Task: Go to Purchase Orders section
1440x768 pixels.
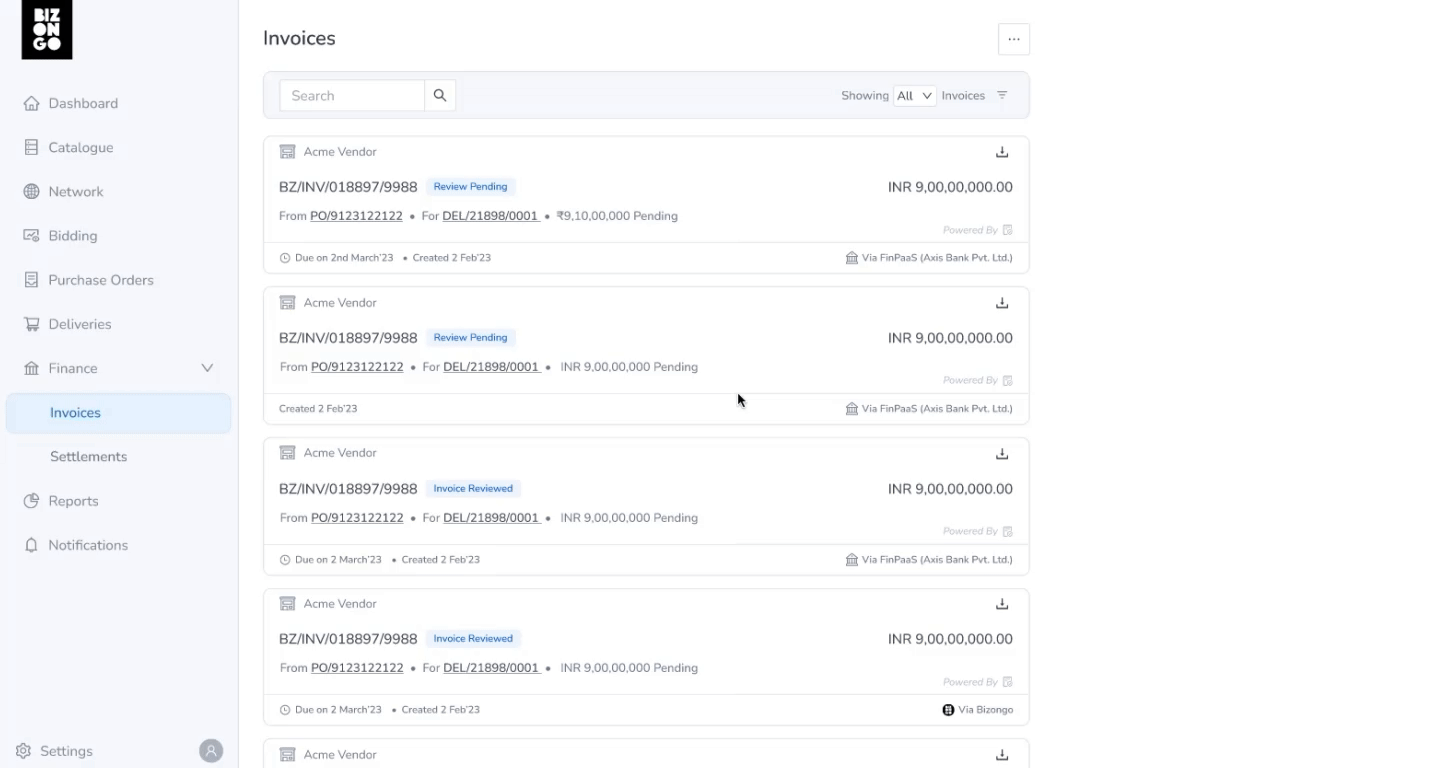Action: [x=100, y=280]
